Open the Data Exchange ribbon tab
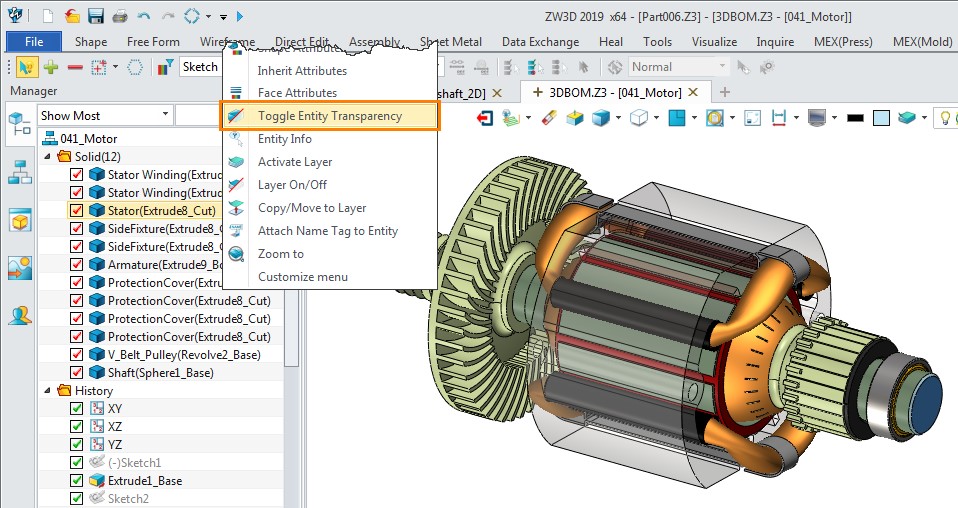 [540, 42]
